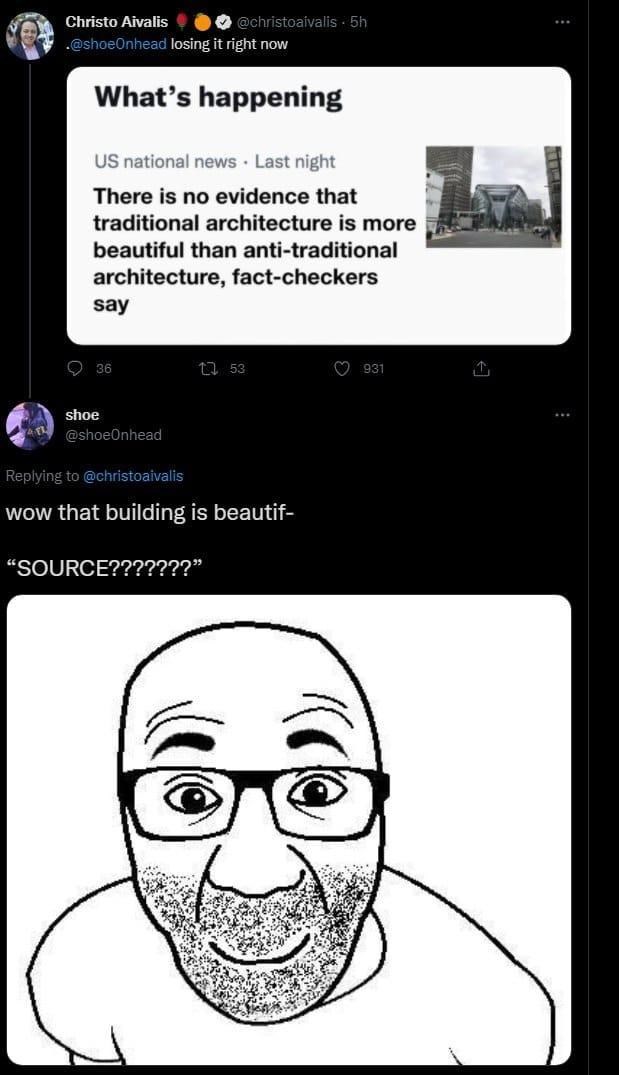Click the reply icon showing 36
The image size is (619, 1075).
pyautogui.click(x=75, y=369)
